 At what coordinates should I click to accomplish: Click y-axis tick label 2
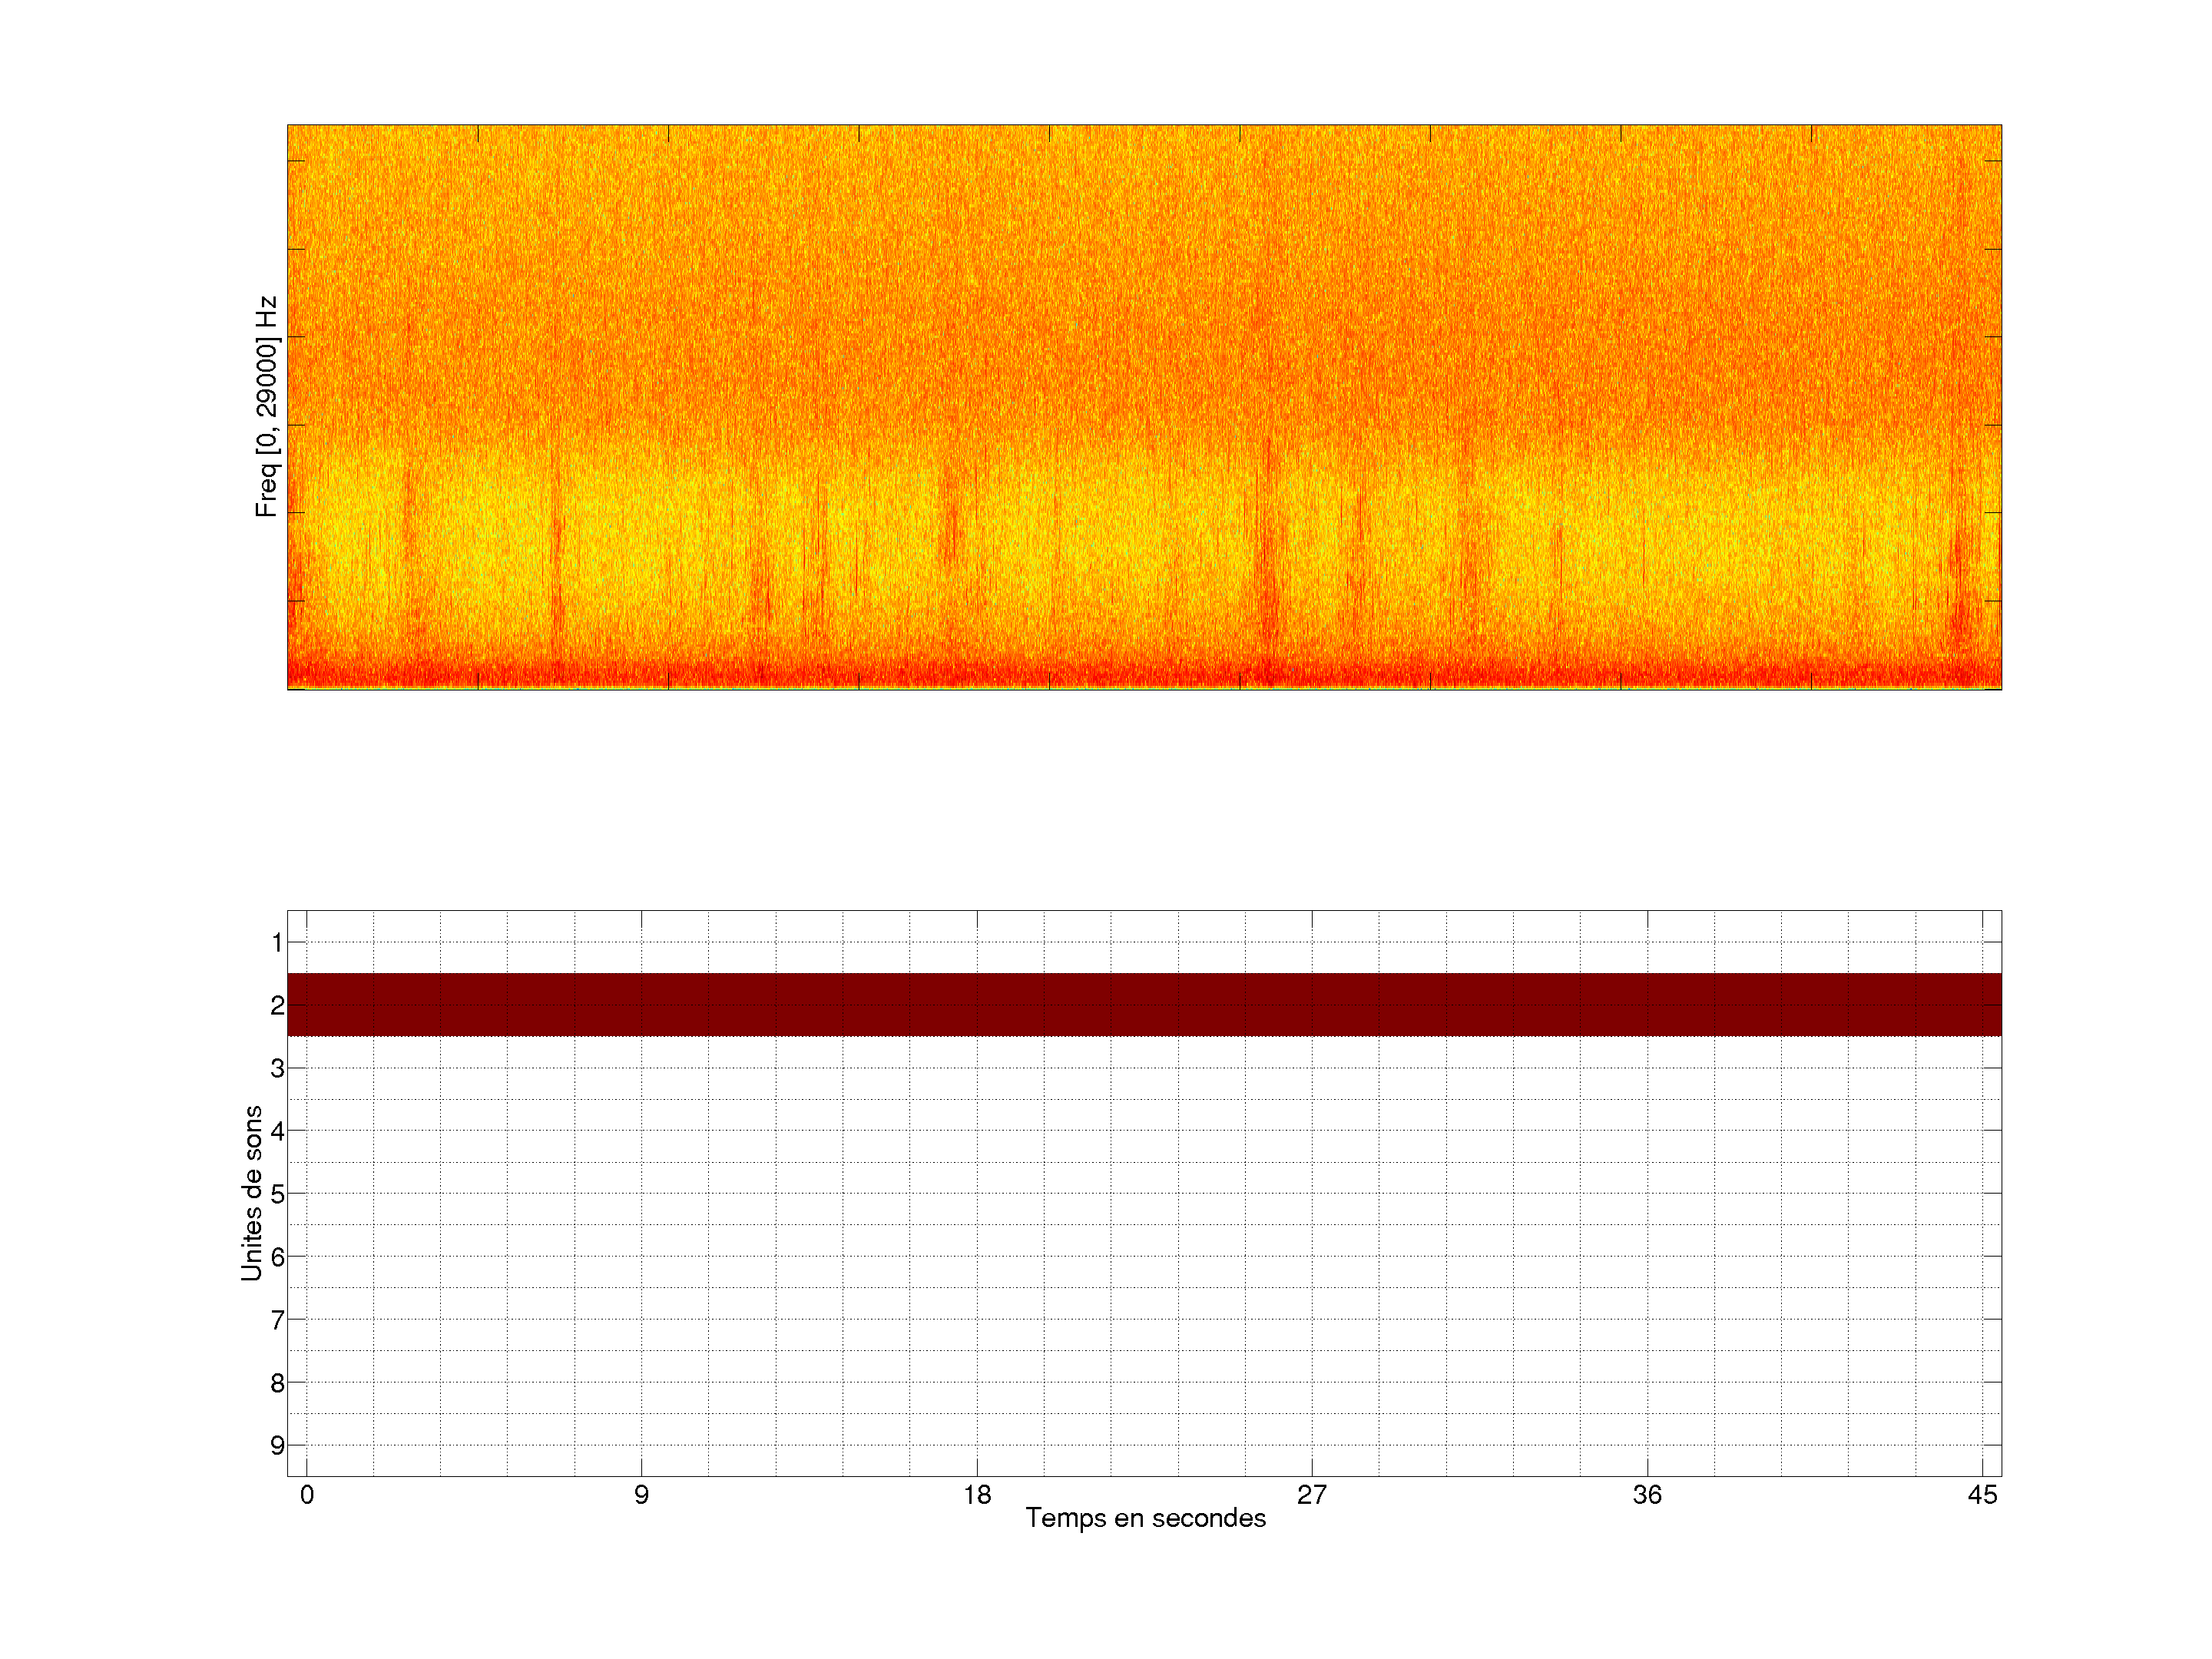point(277,1005)
